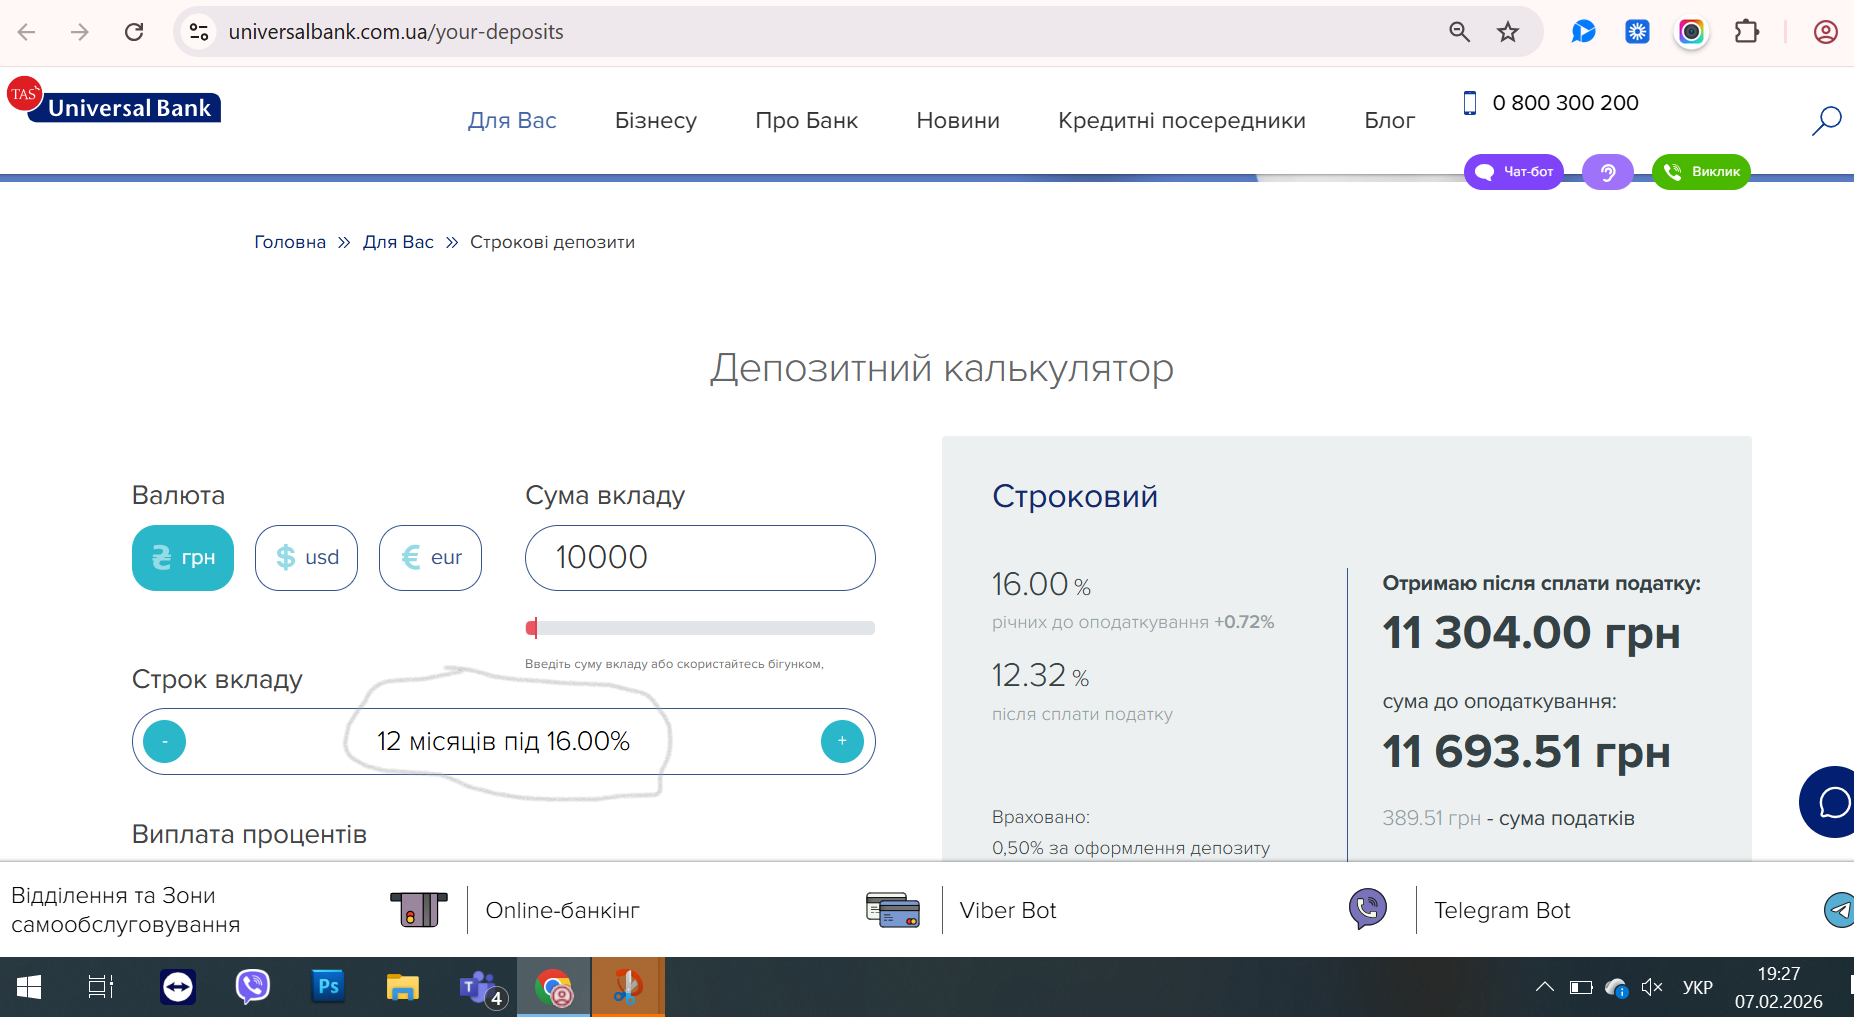Open Online-банкінг link
Screen dimensions: 1854x1017
tap(562, 910)
